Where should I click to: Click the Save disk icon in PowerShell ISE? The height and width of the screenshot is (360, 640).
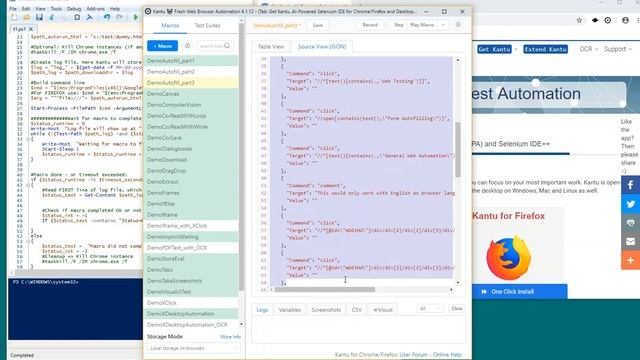[39, 17]
